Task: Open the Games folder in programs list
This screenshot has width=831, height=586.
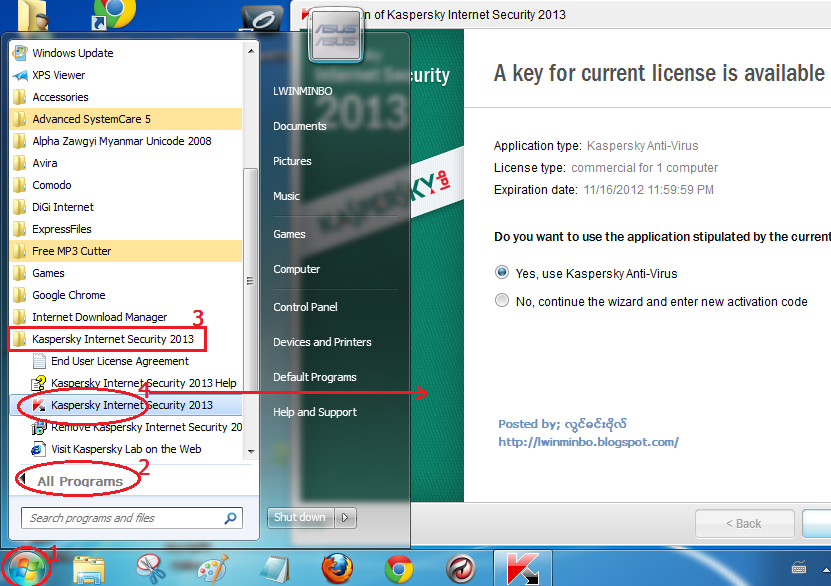Action: [126, 273]
